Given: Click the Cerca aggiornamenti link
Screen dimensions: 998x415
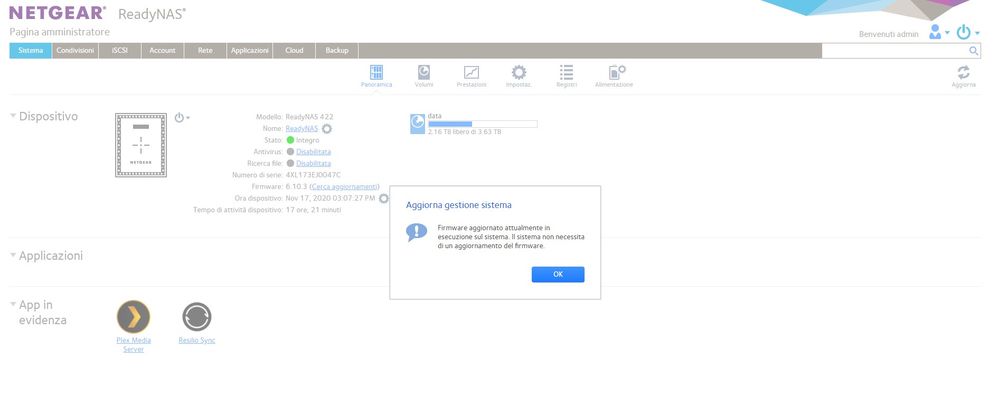Looking at the screenshot, I should tap(345, 187).
